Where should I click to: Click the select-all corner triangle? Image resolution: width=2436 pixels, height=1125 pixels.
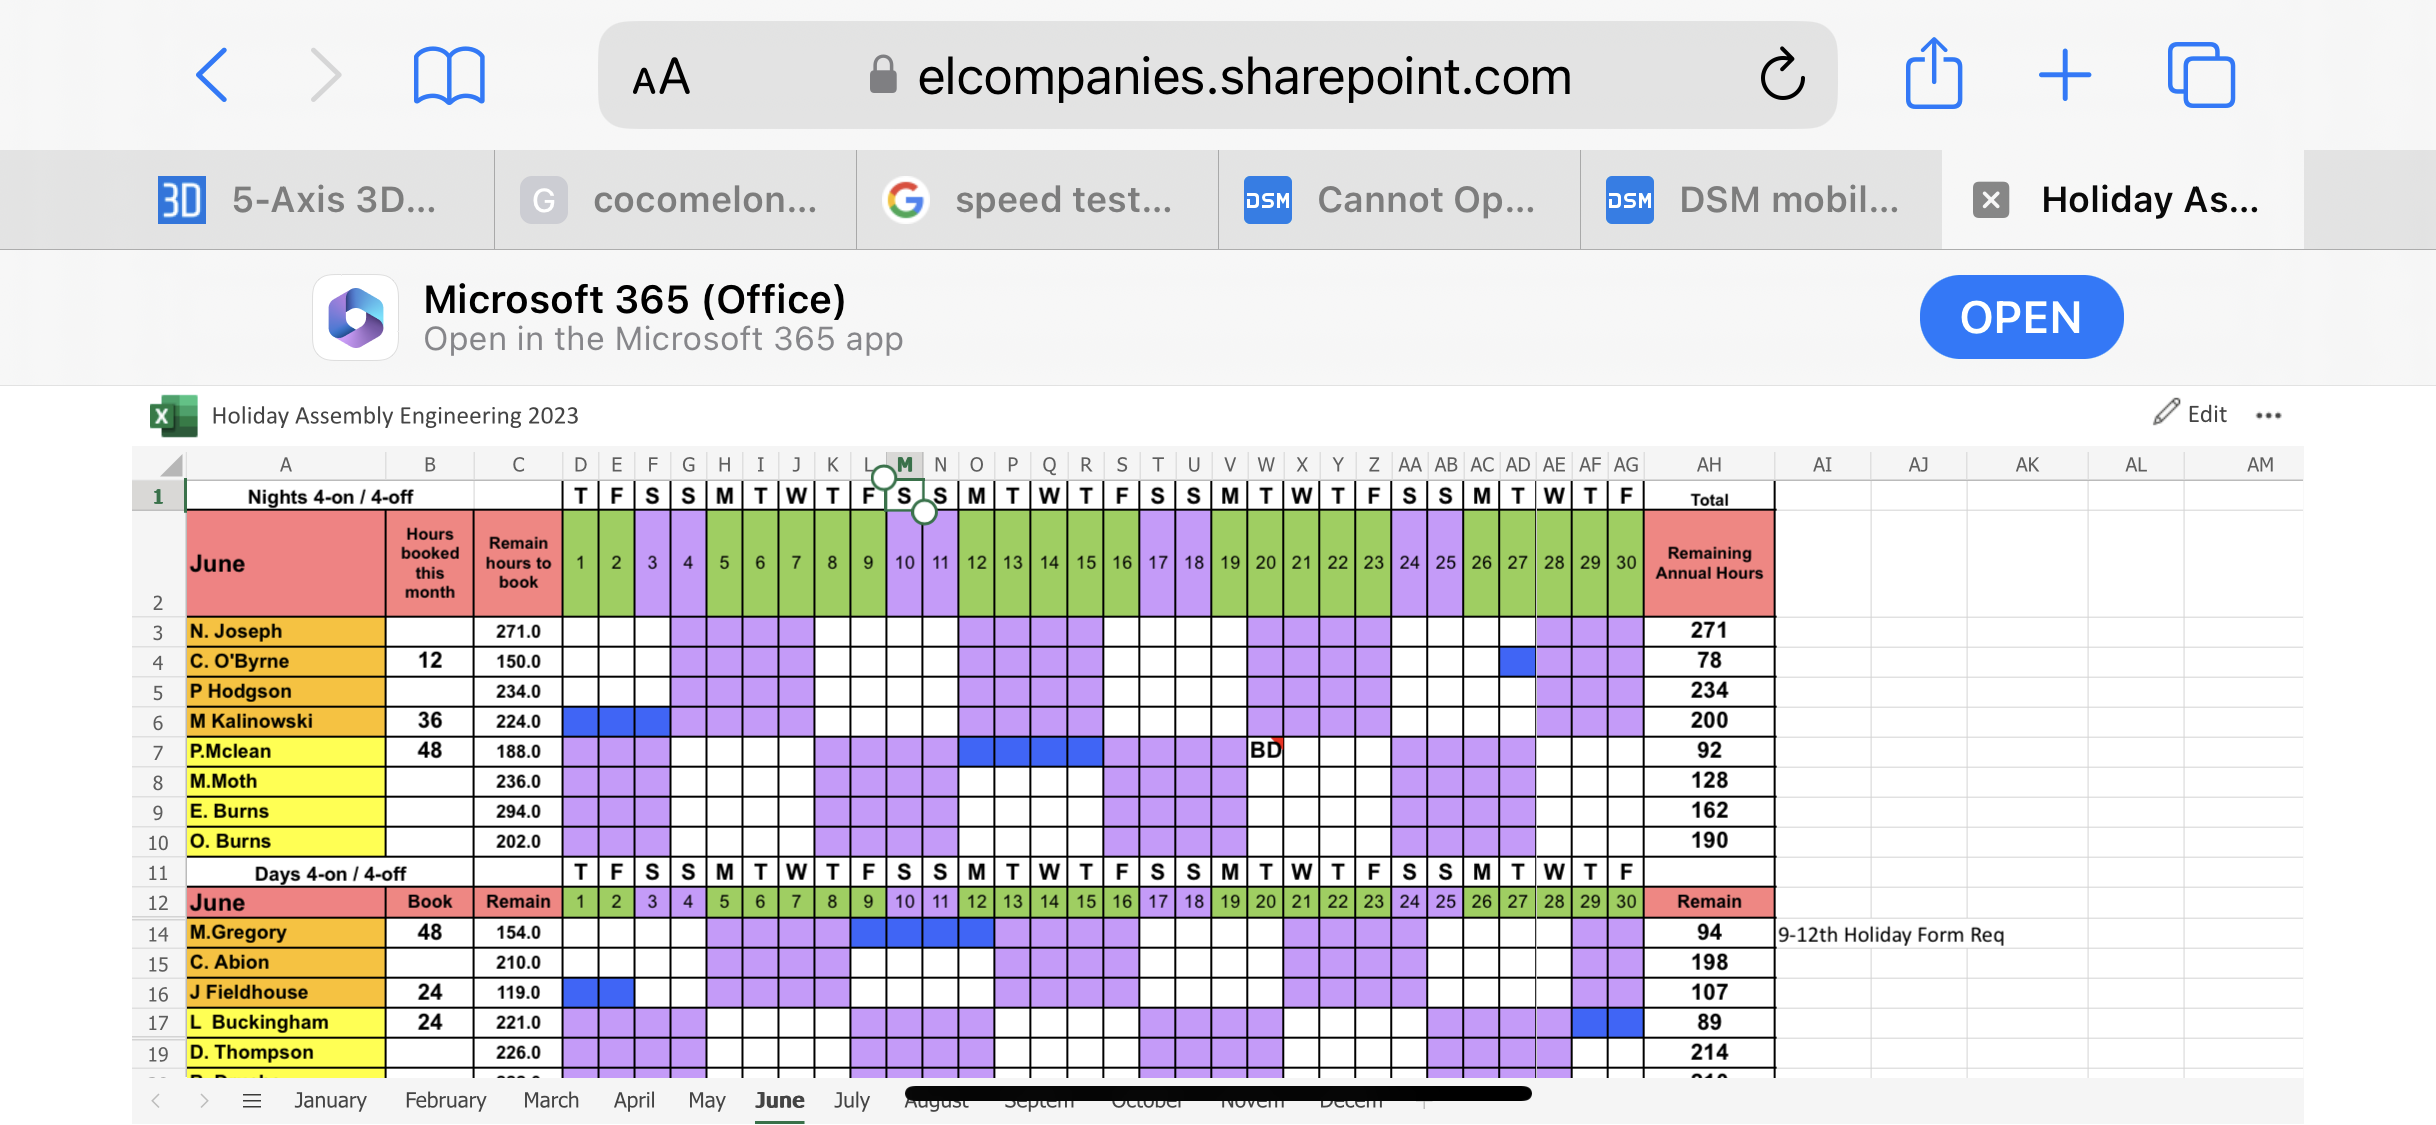click(170, 465)
